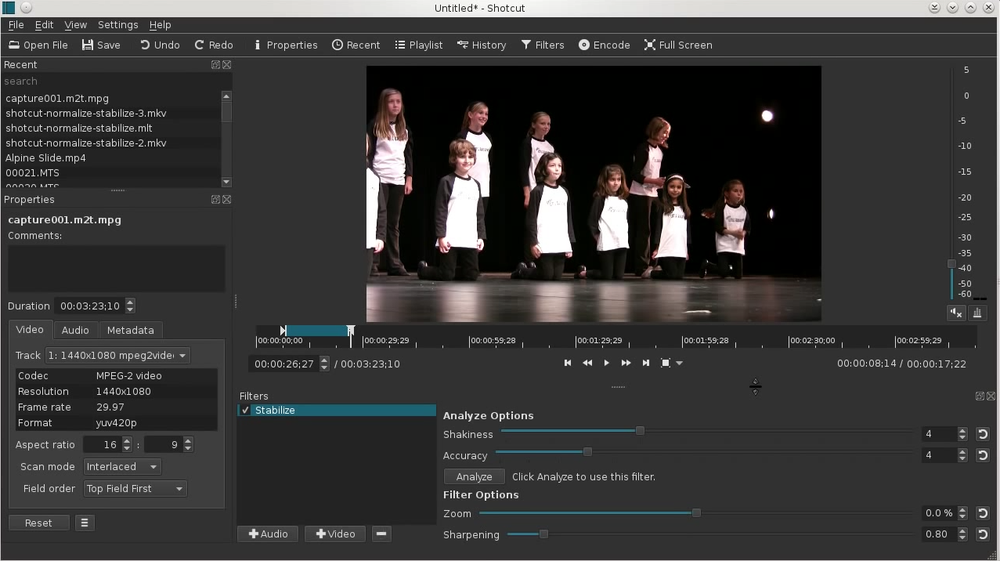Redo the last undone action
Image resolution: width=1000 pixels, height=561 pixels.
pos(214,45)
